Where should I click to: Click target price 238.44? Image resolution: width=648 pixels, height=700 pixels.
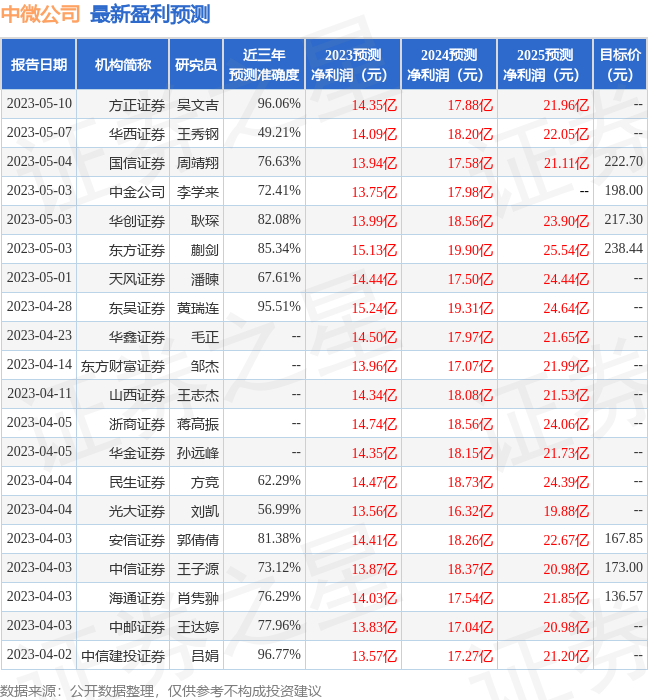pyautogui.click(x=623, y=249)
